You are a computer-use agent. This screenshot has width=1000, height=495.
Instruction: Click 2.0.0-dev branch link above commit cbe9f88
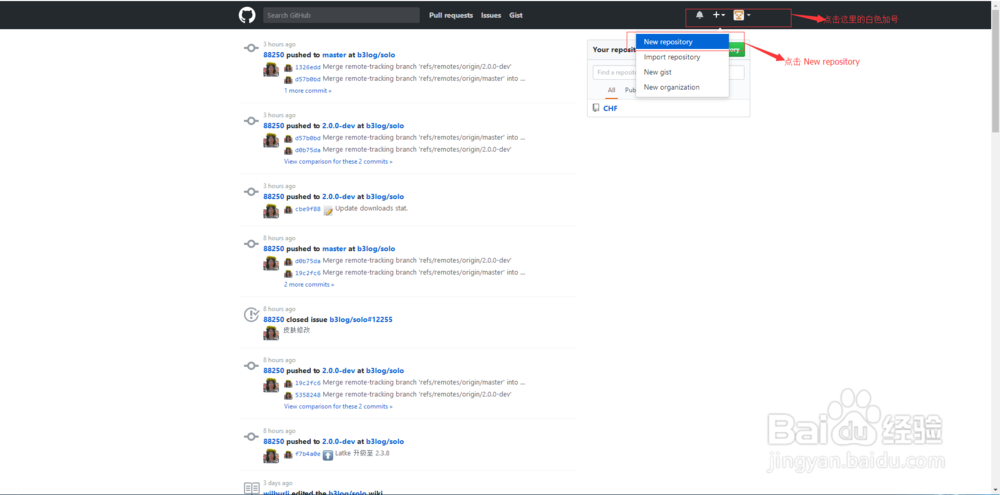pos(339,197)
